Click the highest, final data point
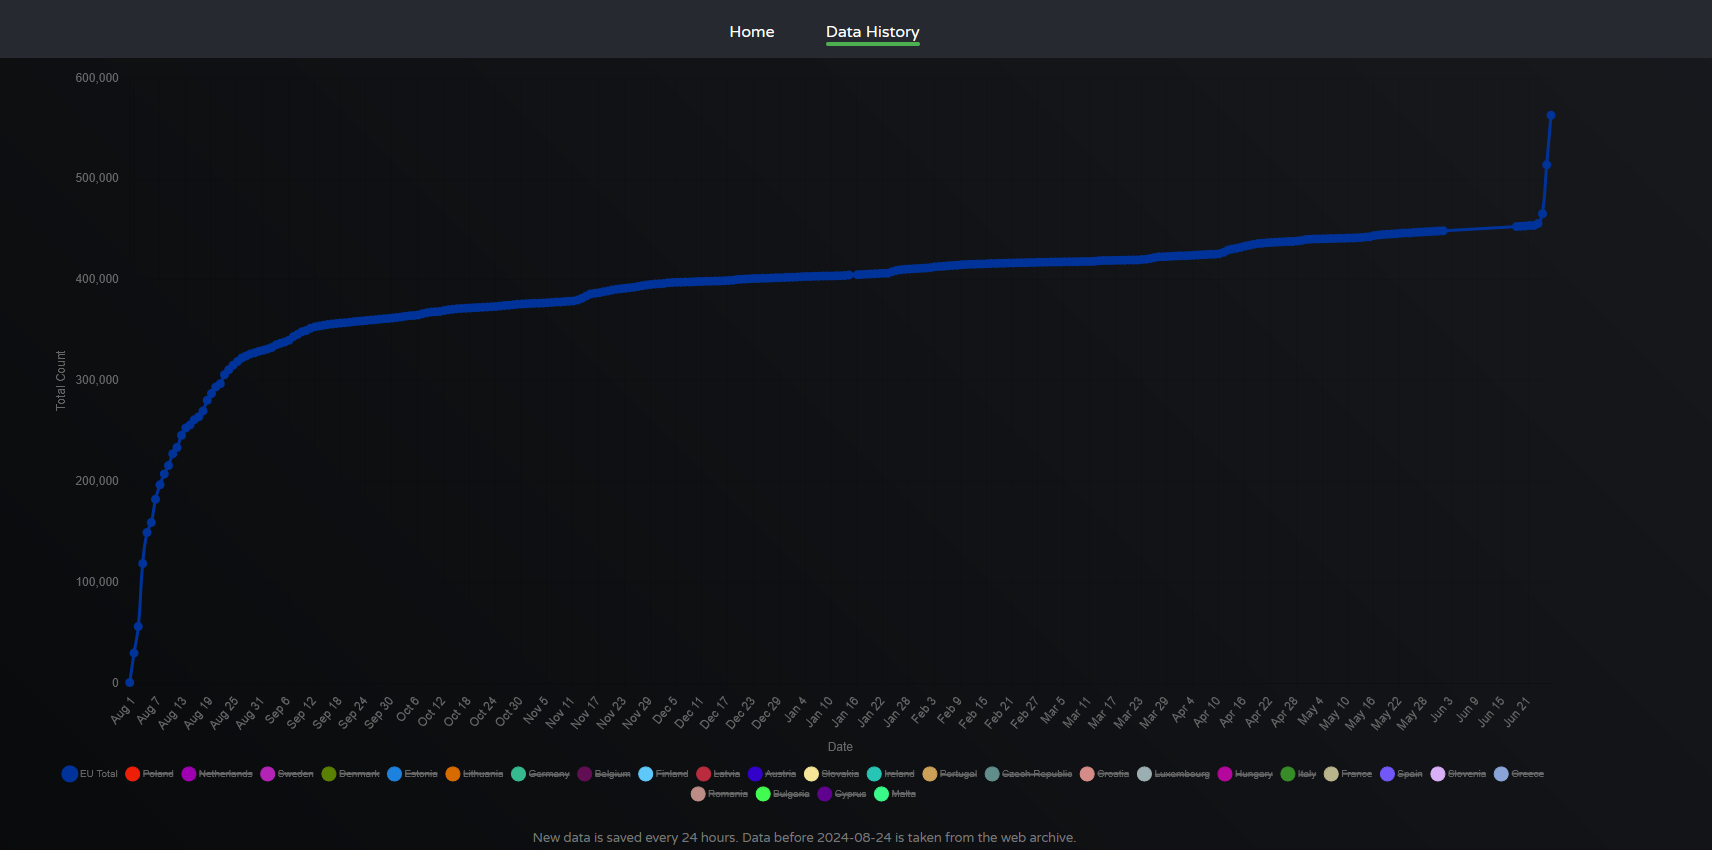1712x850 pixels. (x=1551, y=116)
